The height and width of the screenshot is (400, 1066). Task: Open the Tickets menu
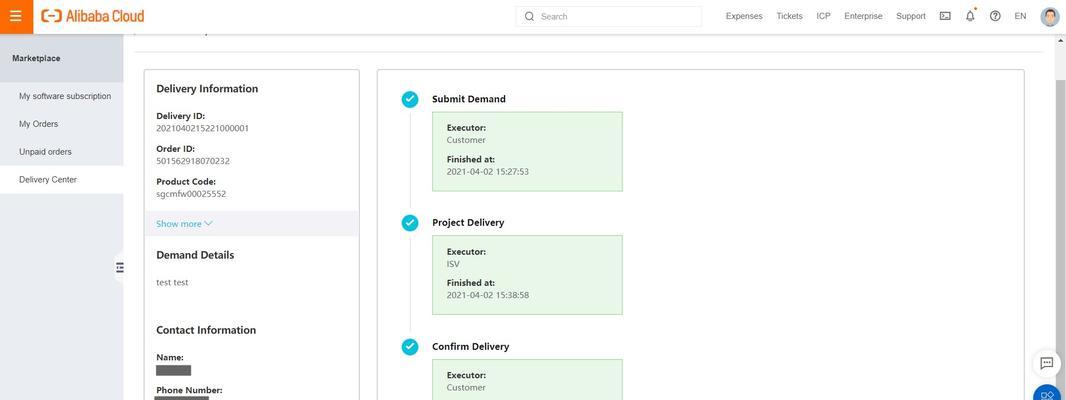[x=789, y=16]
